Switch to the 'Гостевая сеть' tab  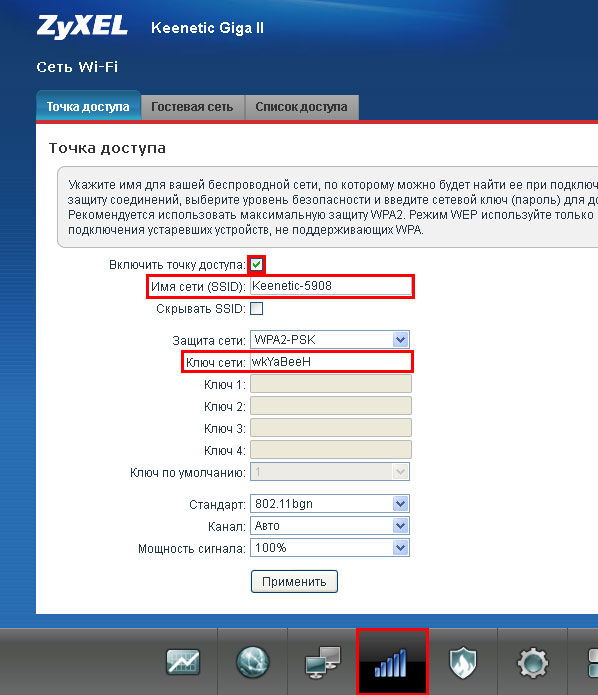point(192,107)
